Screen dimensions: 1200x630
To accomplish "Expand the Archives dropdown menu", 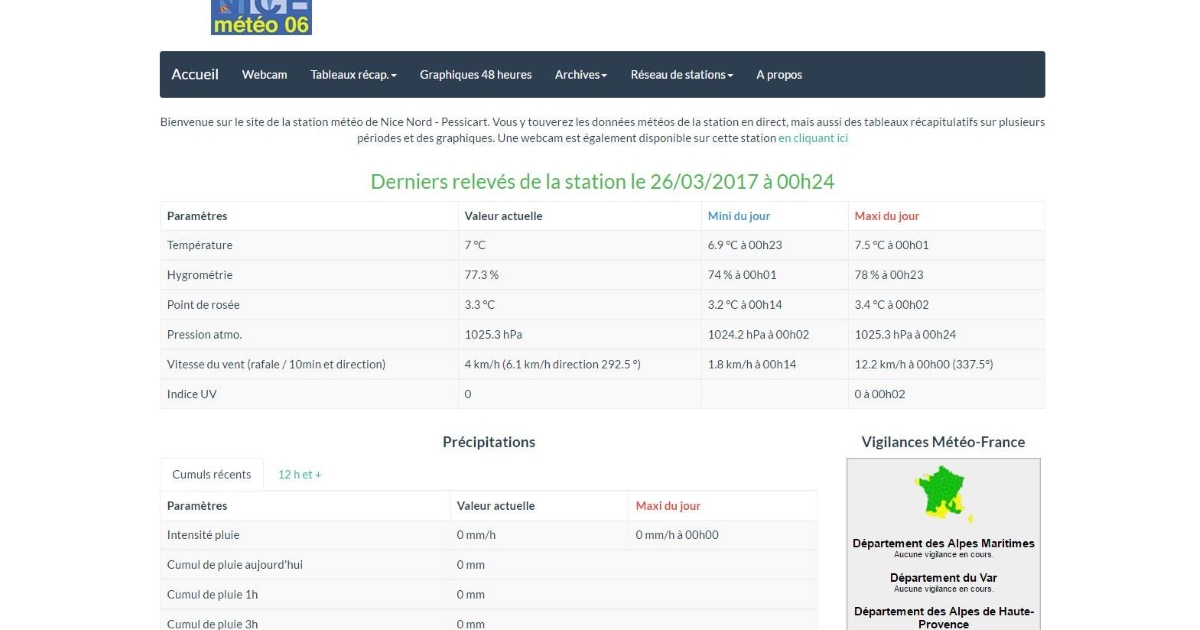I will coord(581,75).
